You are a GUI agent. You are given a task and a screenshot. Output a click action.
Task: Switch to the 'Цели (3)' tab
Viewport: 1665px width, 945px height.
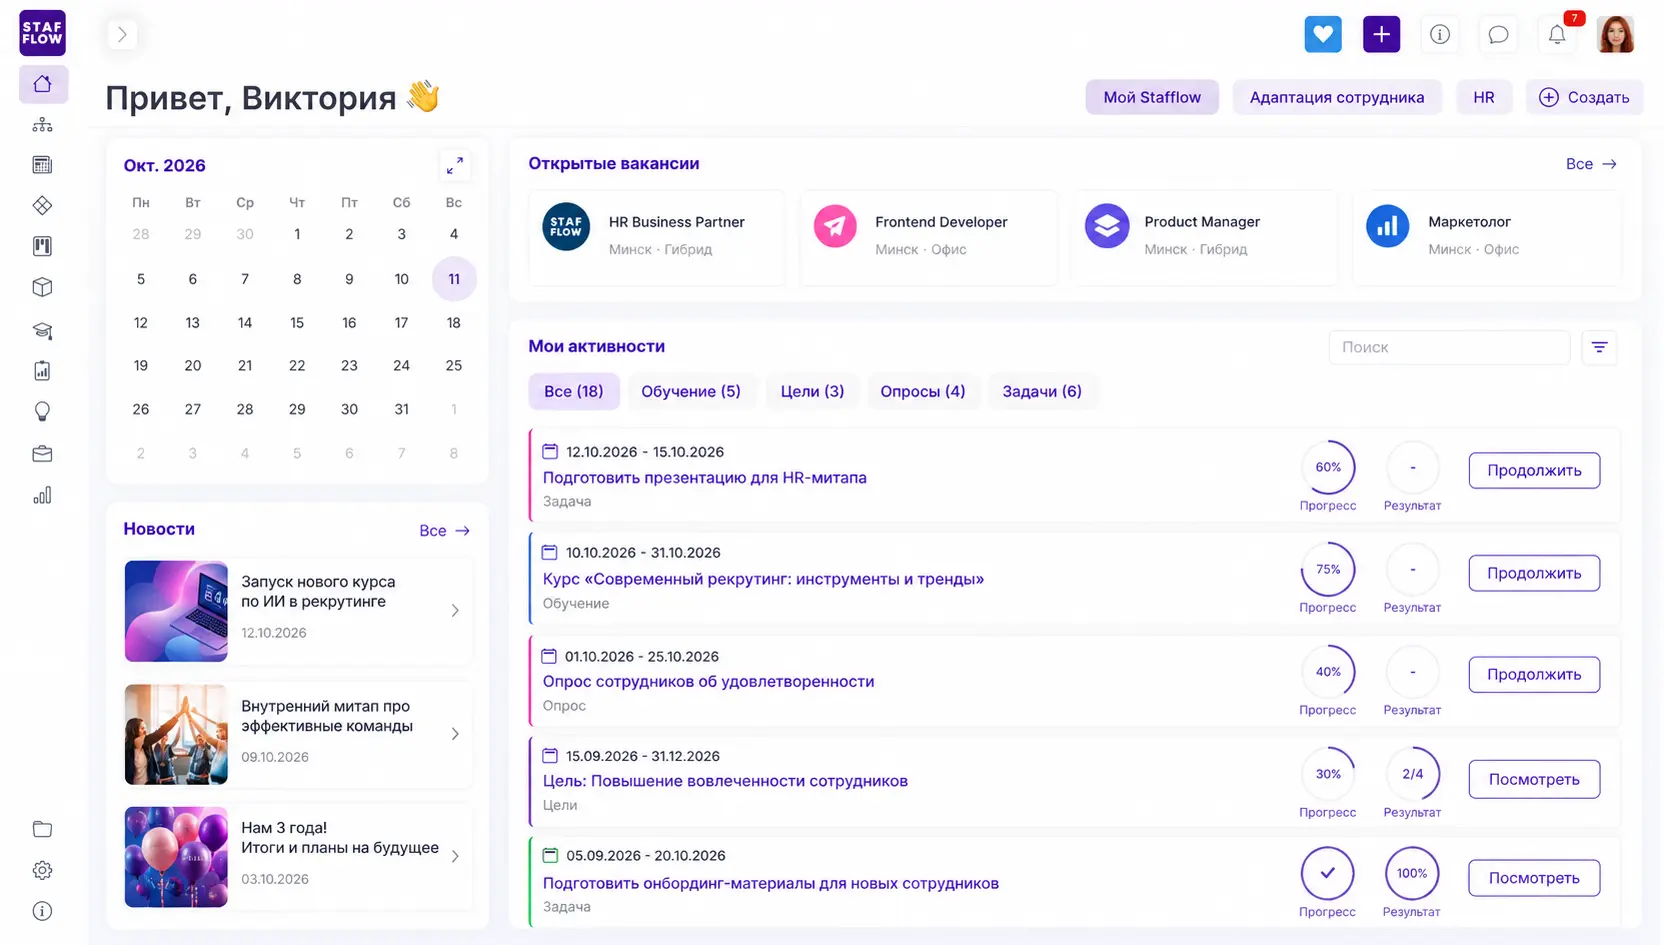coord(812,391)
